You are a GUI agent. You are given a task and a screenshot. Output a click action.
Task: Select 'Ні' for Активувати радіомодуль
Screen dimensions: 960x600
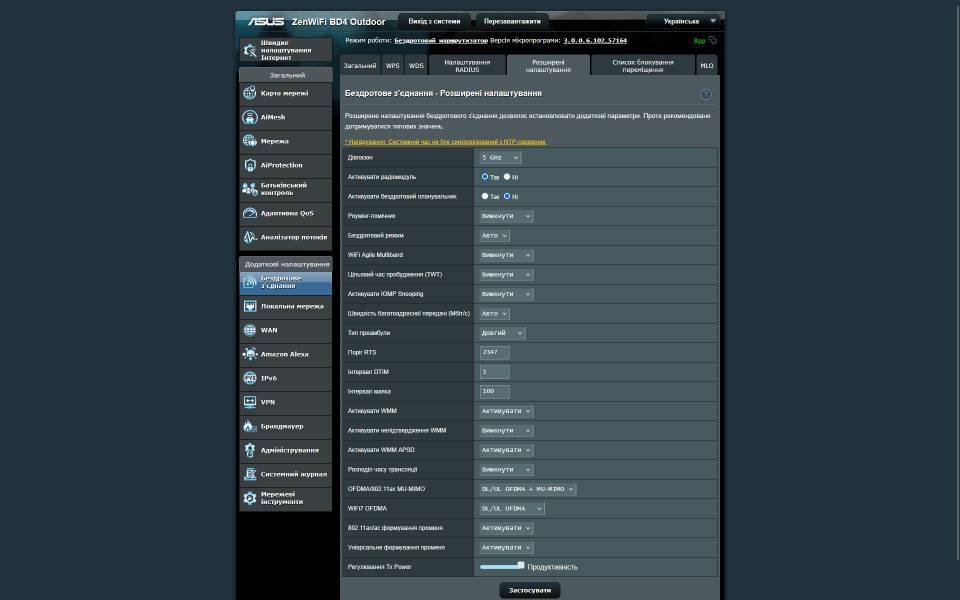507,177
